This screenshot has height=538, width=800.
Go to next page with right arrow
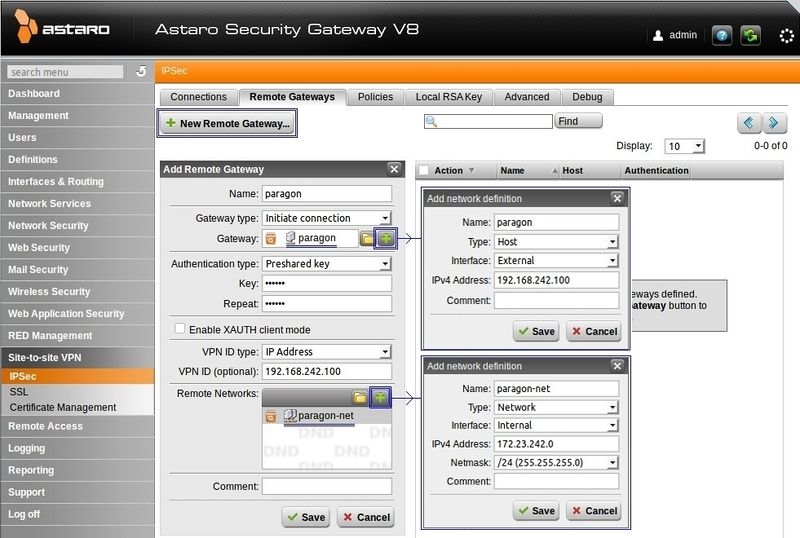pyautogui.click(x=775, y=122)
